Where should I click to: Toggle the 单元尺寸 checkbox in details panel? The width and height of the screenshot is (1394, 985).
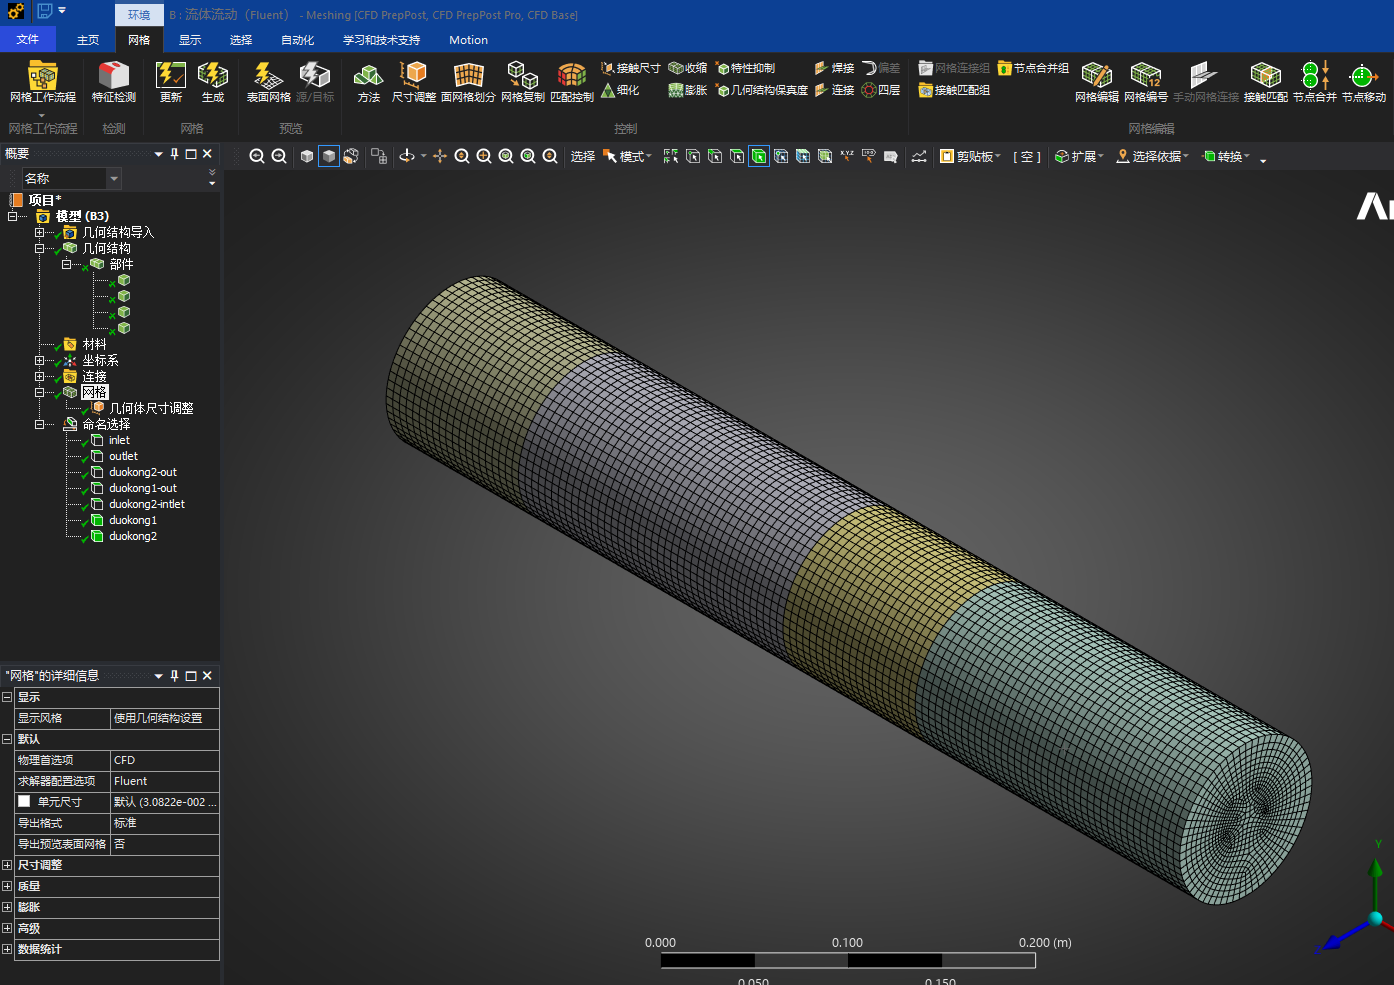point(24,802)
